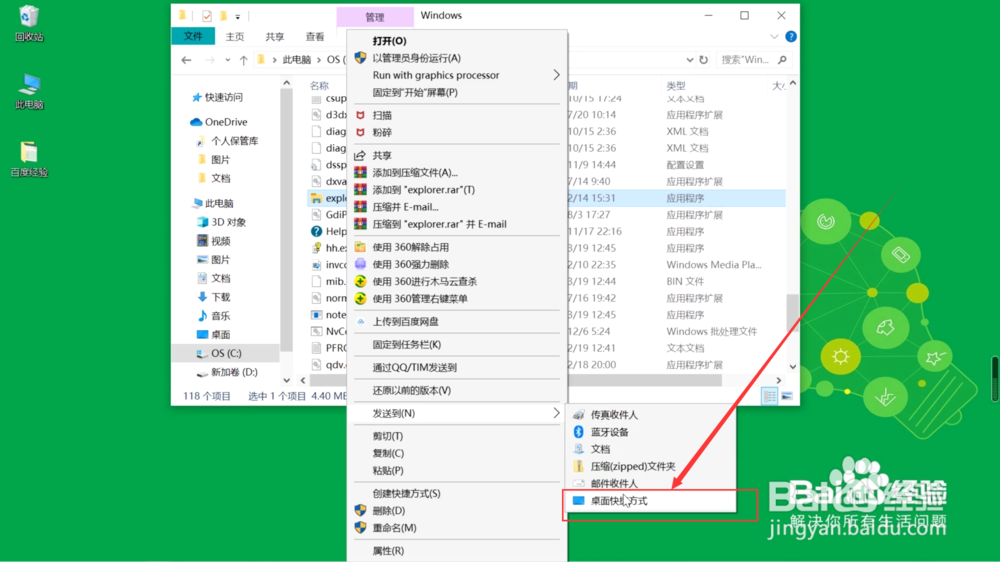The width and height of the screenshot is (1000, 562).
Task: Click 打开(O) in context menu
Action: pyautogui.click(x=457, y=41)
